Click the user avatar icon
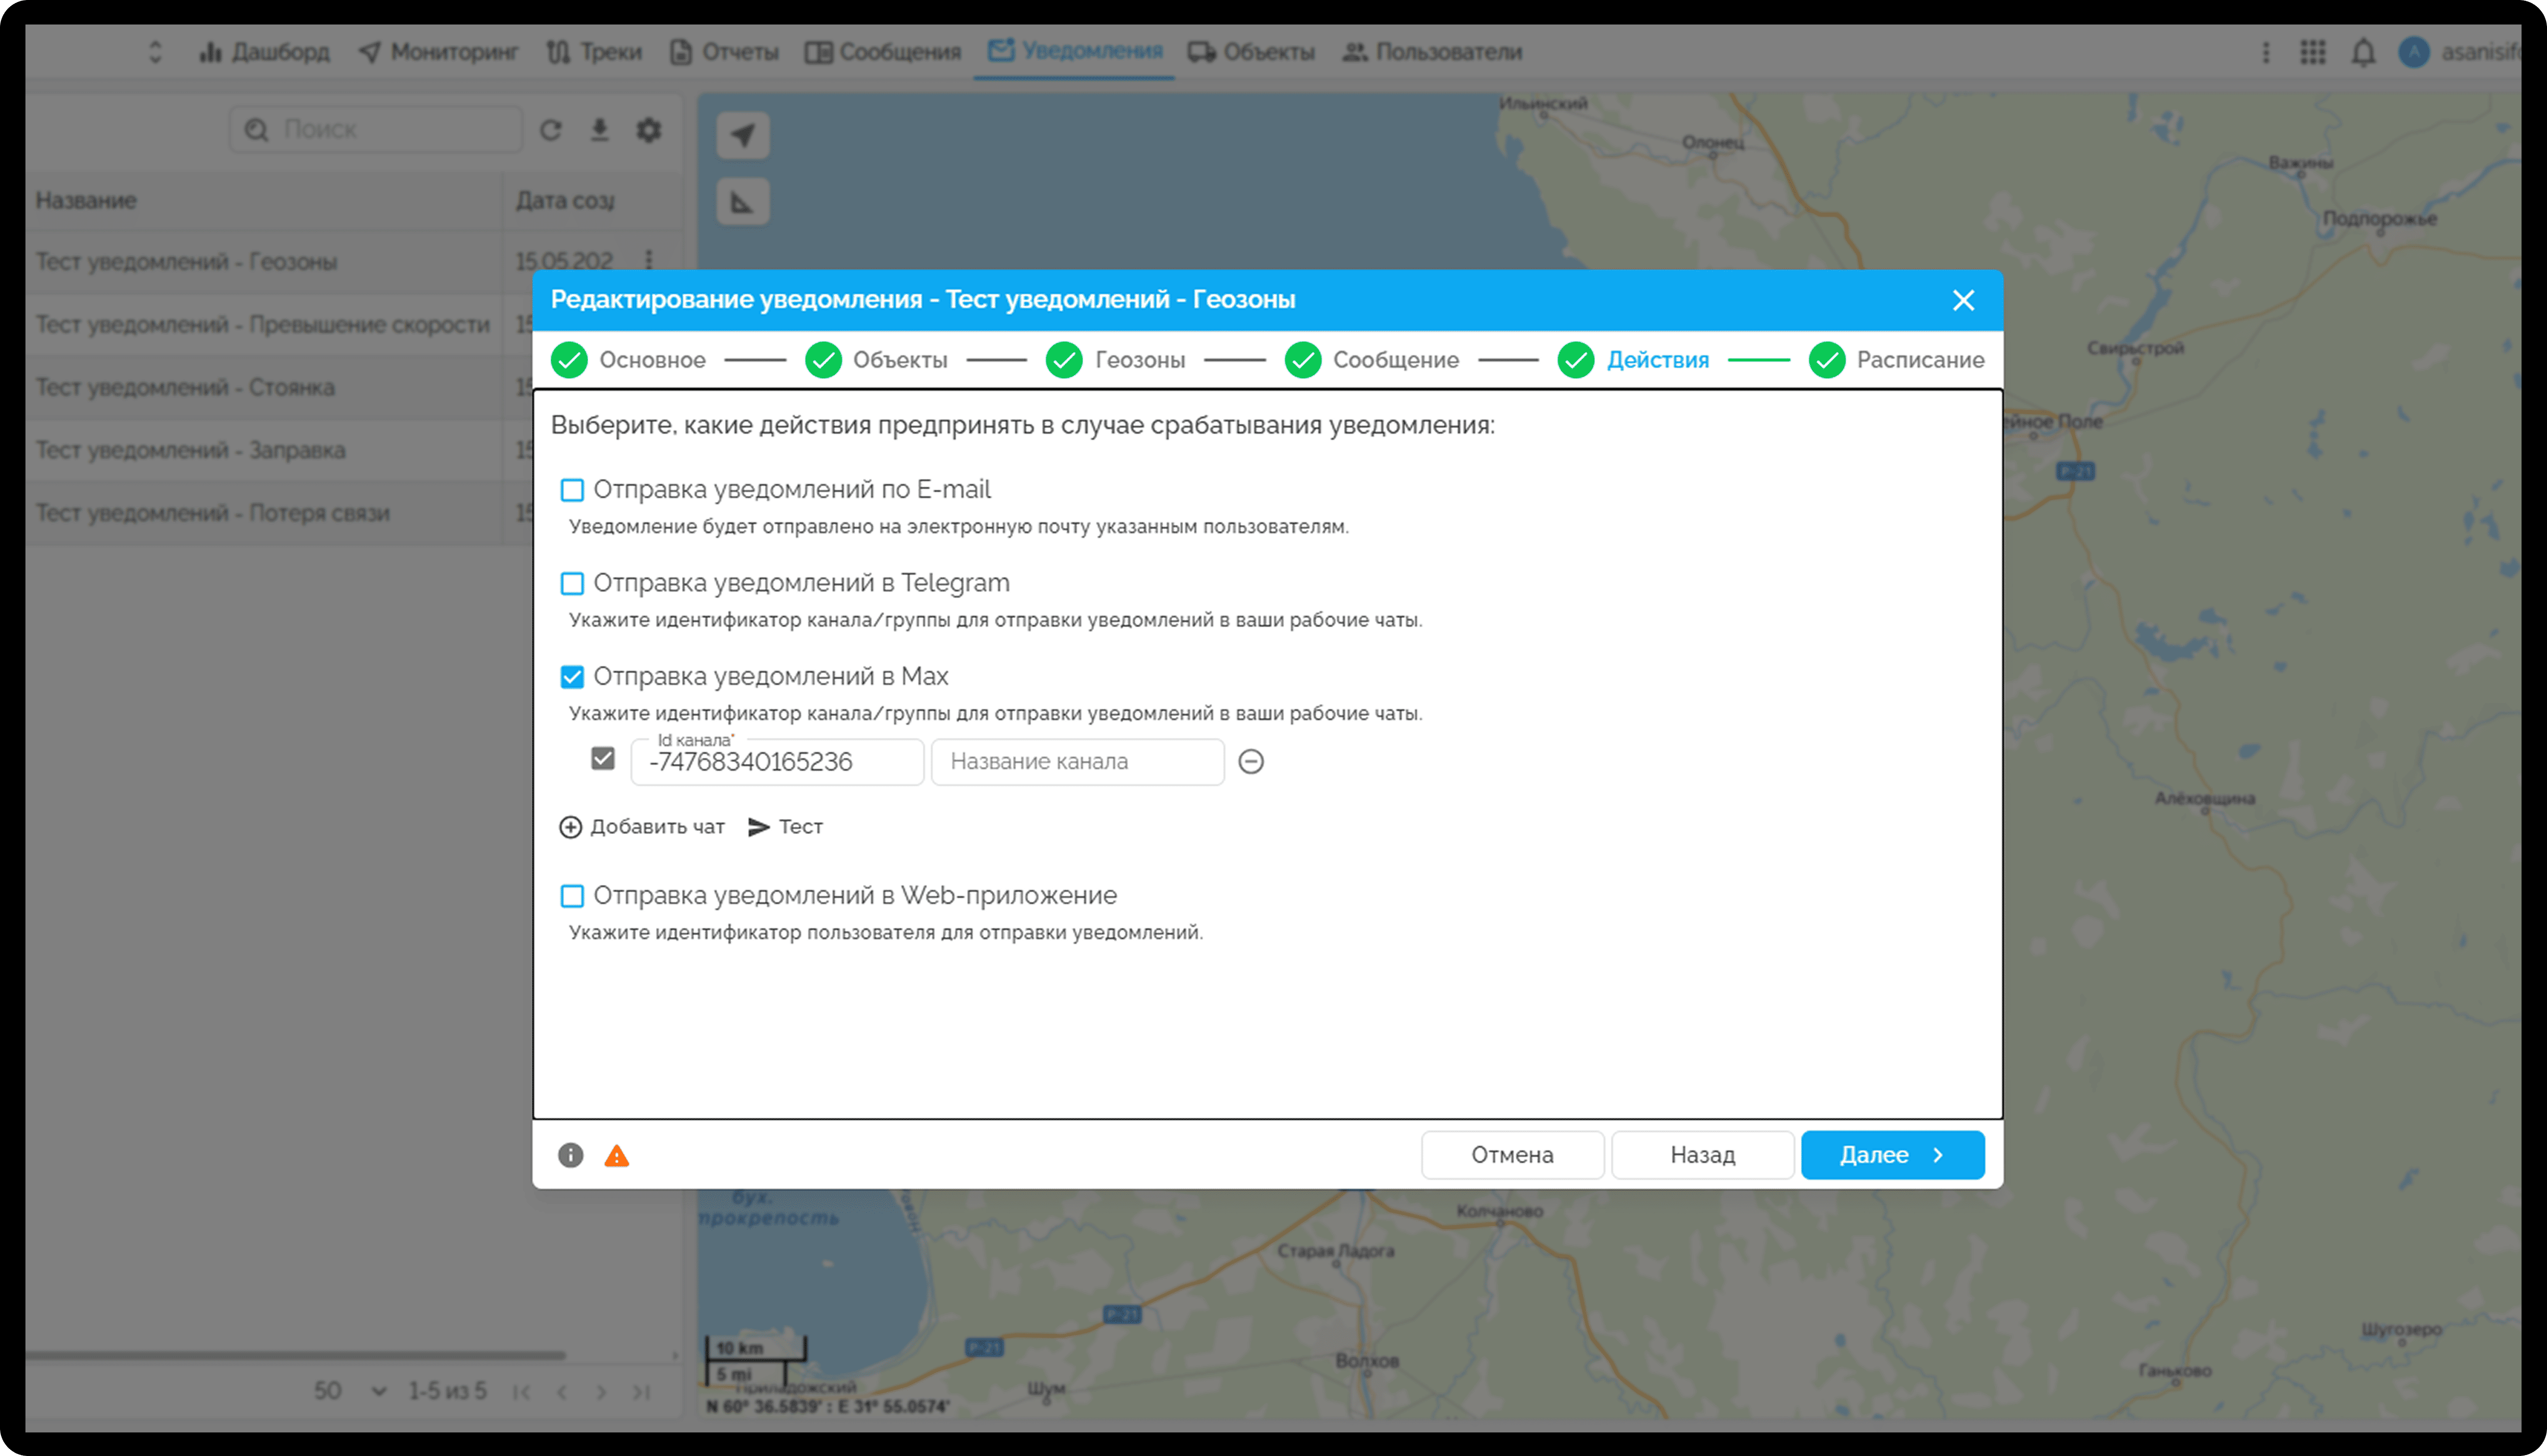Screen dimensions: 2547x1456 tap(2414, 52)
